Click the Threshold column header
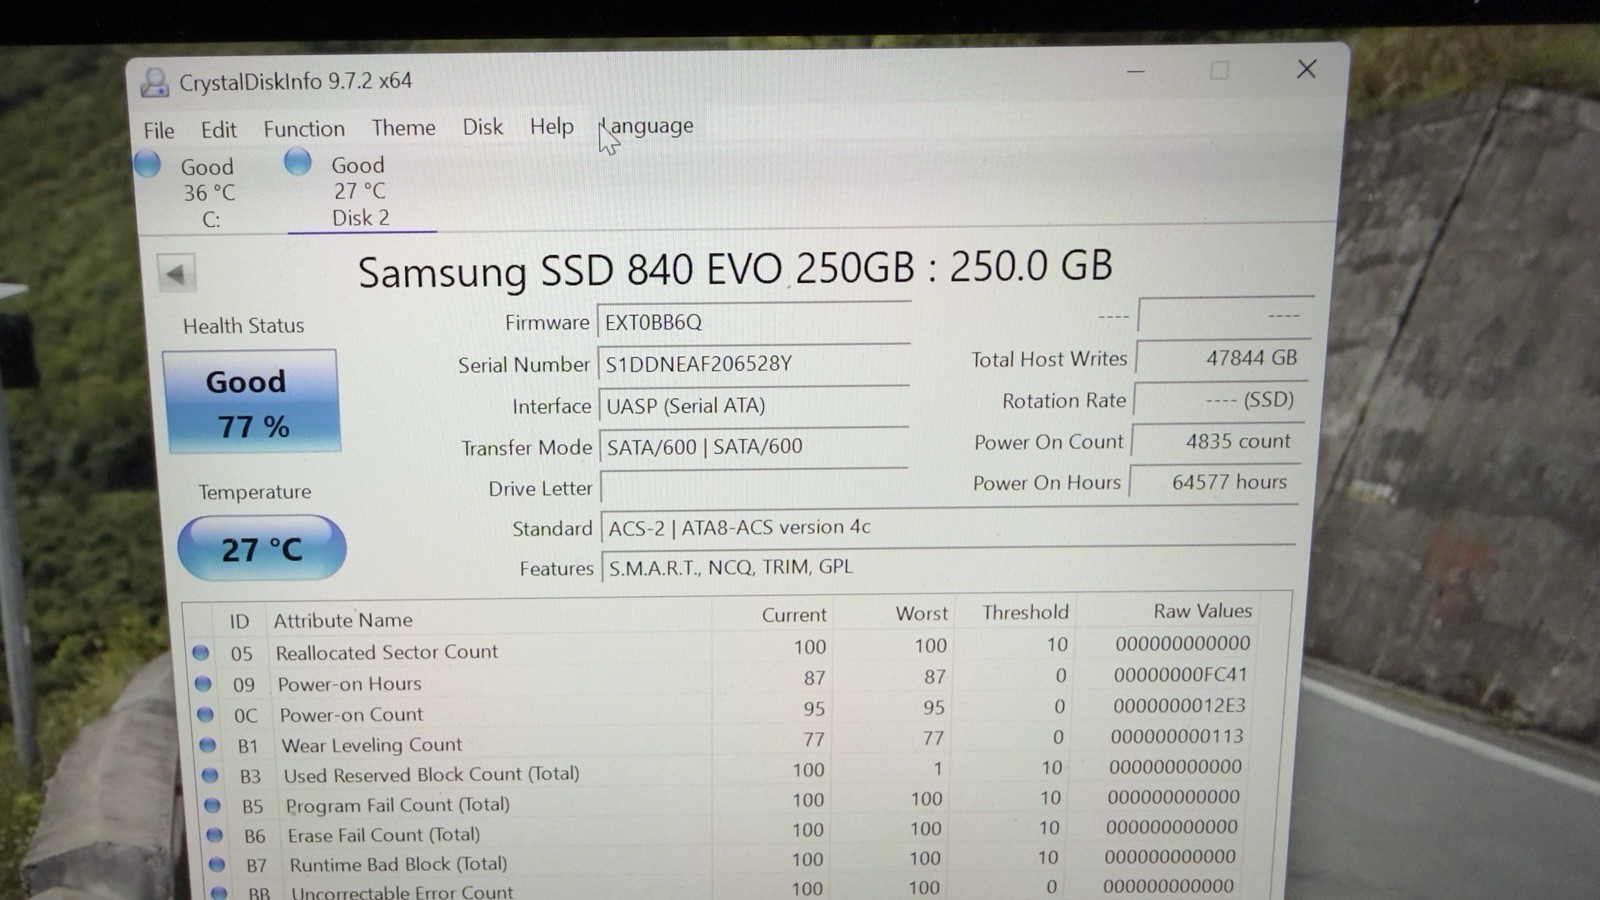 (1025, 612)
